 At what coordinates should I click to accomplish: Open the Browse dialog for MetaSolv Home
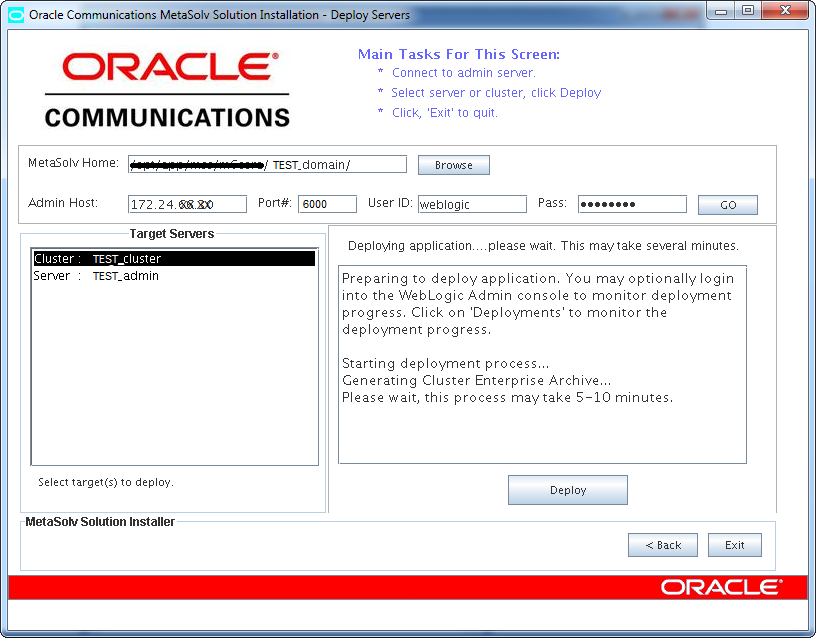[x=453, y=164]
